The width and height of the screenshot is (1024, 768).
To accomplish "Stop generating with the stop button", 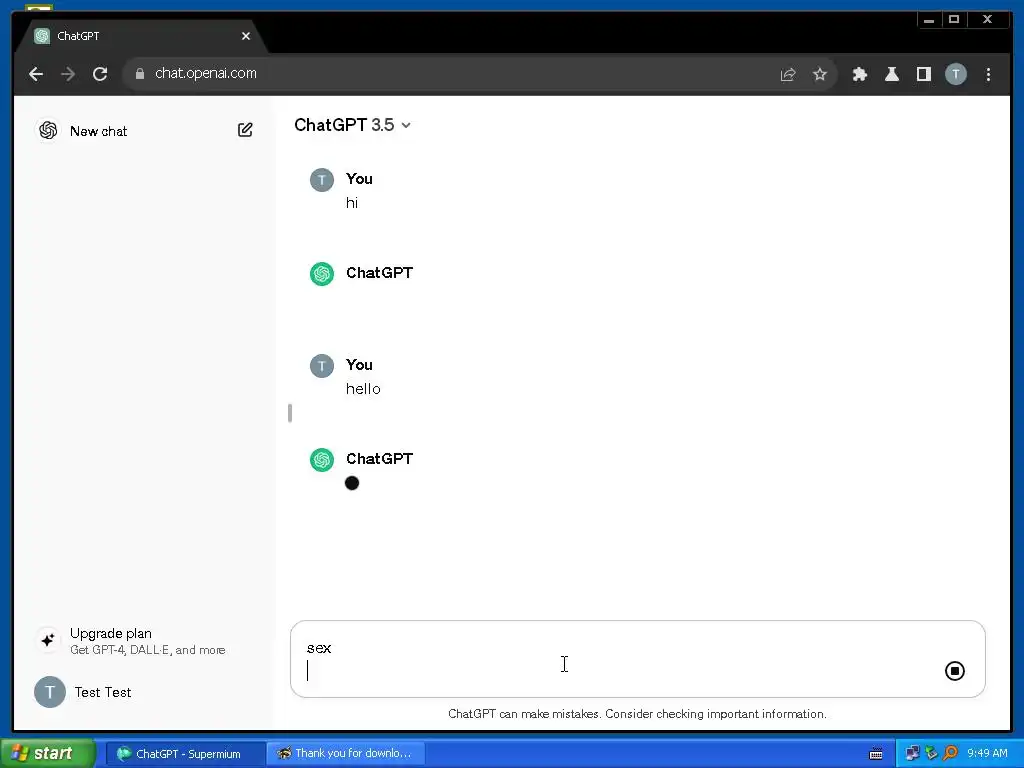I will pos(954,671).
